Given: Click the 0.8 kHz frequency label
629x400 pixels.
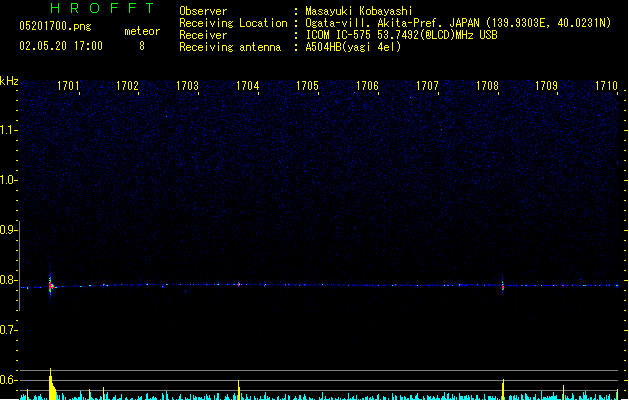Looking at the screenshot, I should pyautogui.click(x=8, y=280).
